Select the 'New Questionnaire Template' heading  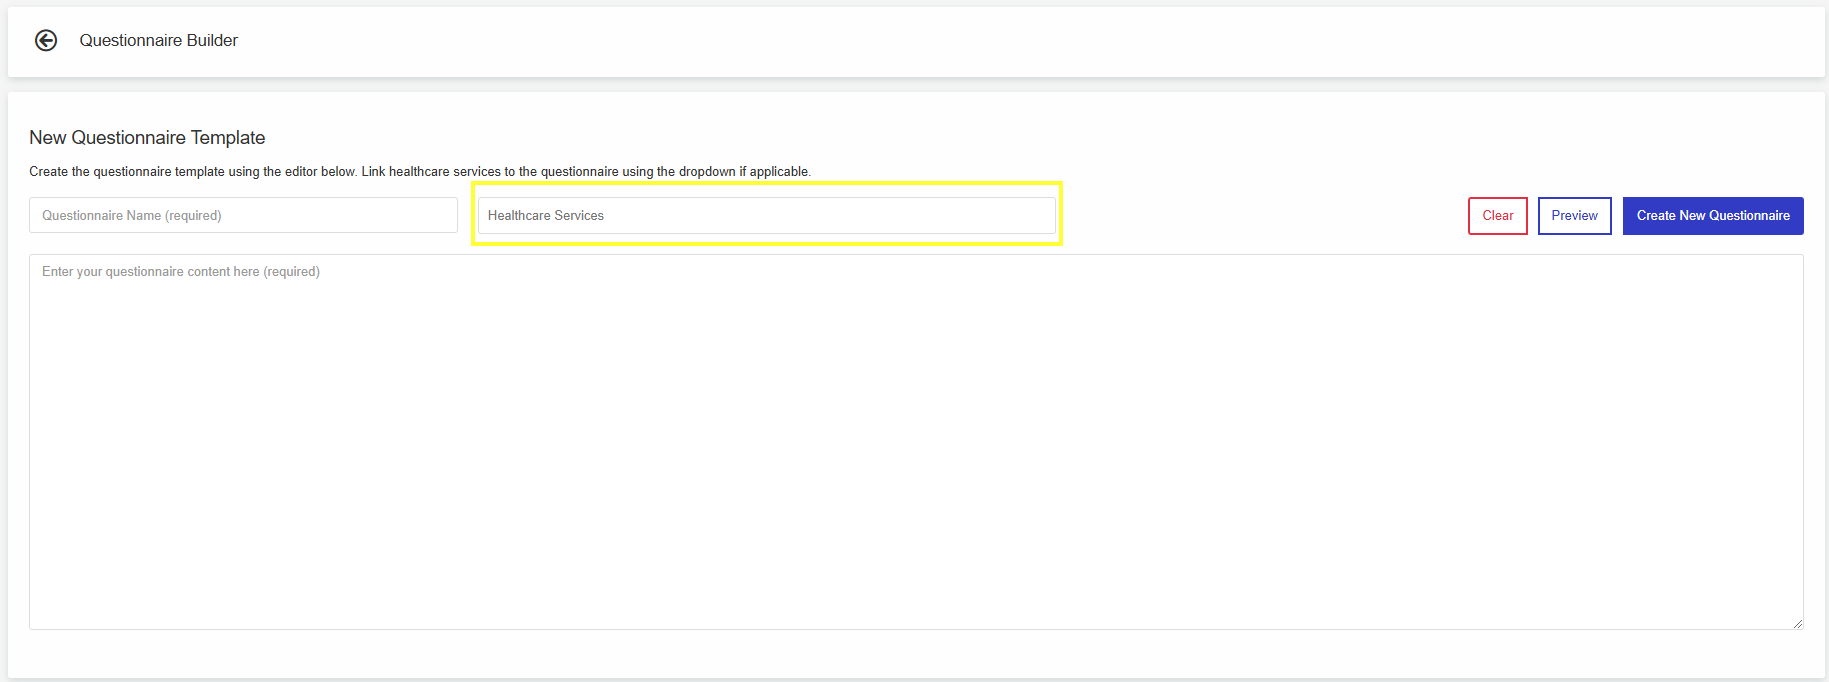pyautogui.click(x=147, y=138)
